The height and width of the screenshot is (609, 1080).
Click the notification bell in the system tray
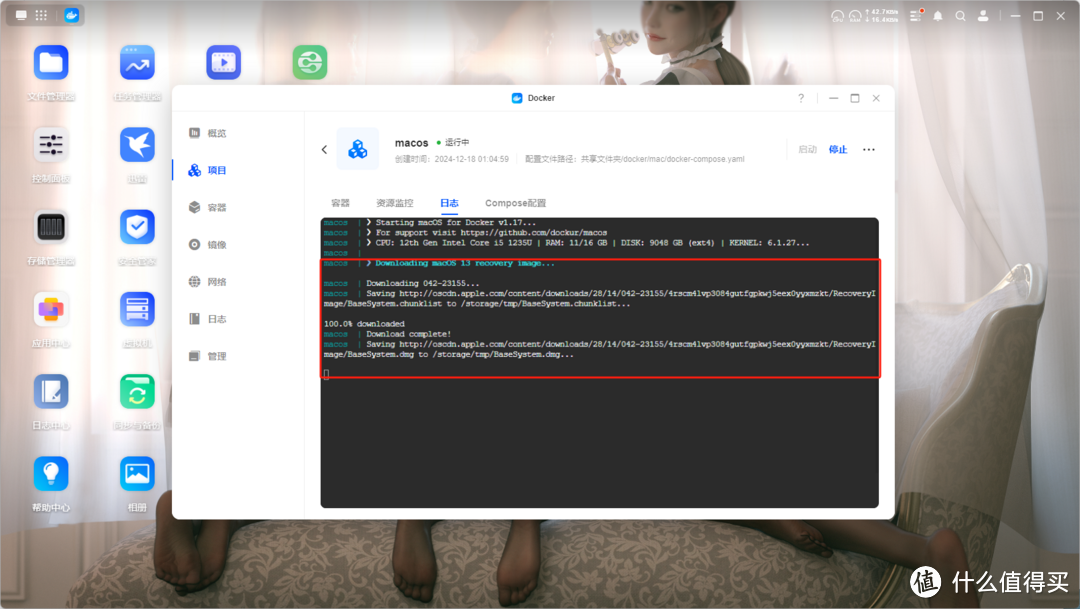tap(937, 16)
